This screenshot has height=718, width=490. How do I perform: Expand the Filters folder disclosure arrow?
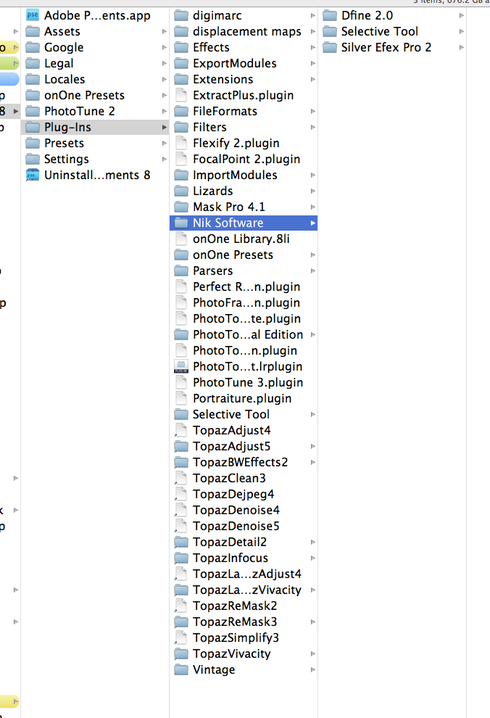coord(313,127)
